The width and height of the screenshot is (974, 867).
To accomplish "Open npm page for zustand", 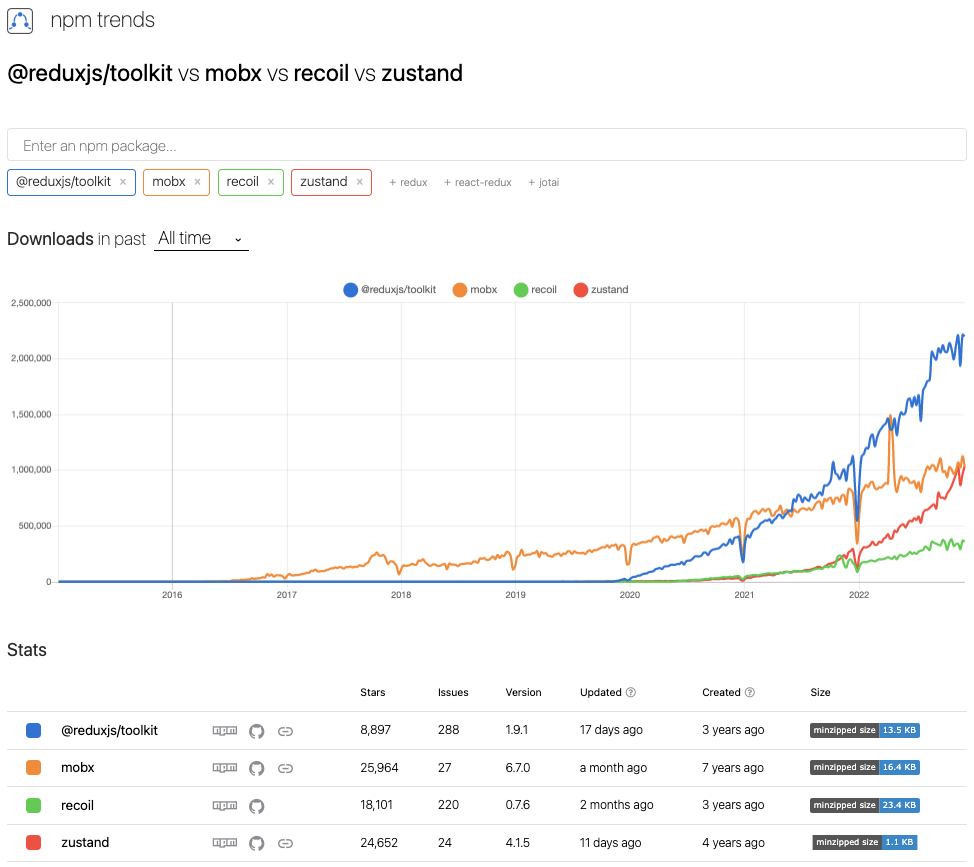I will [x=225, y=842].
